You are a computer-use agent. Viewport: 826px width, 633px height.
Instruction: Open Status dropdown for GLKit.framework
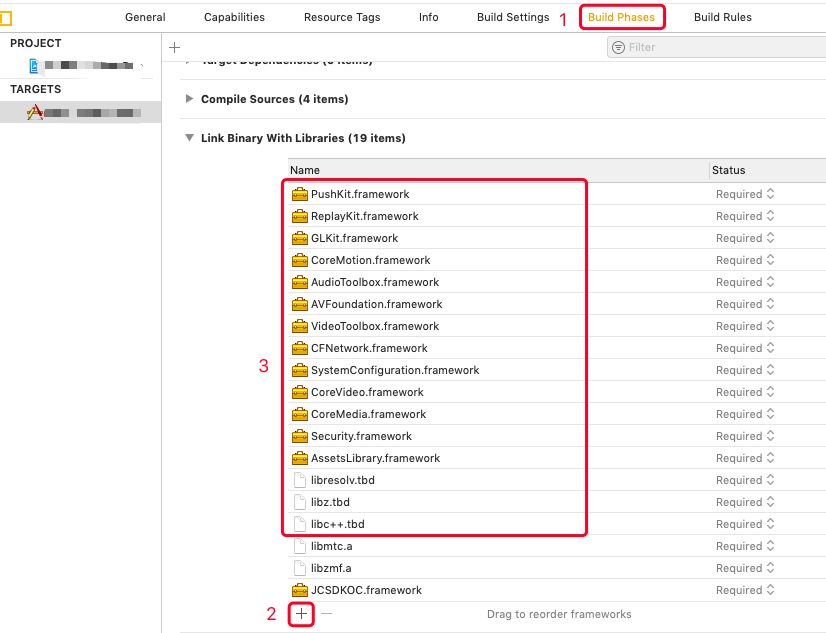[745, 239]
